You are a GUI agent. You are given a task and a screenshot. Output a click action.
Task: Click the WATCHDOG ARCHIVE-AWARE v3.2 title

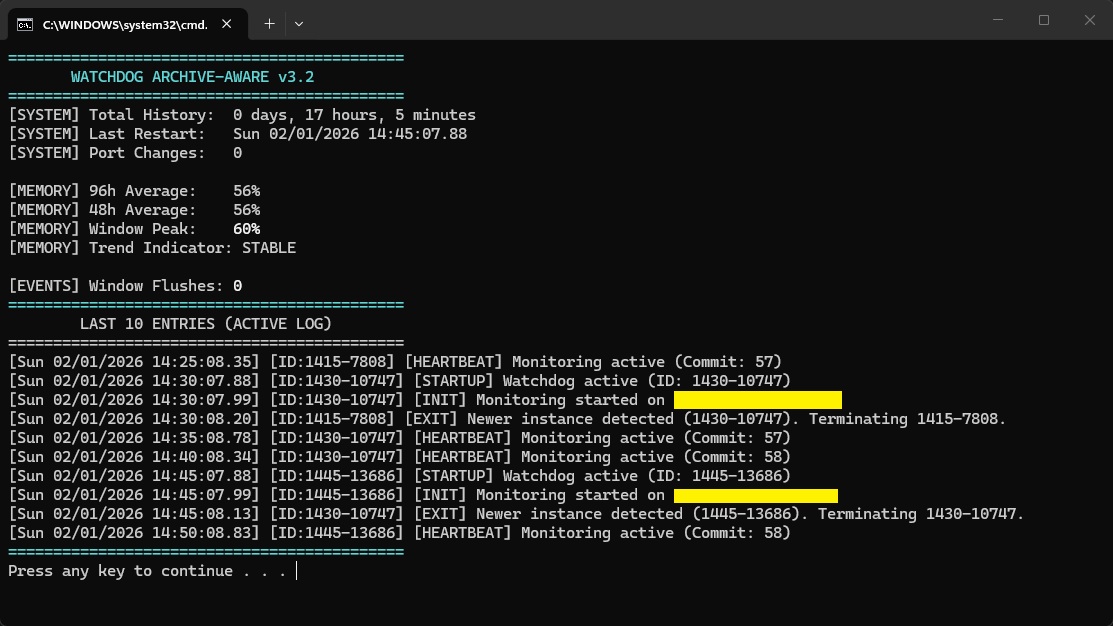pyautogui.click(x=192, y=77)
